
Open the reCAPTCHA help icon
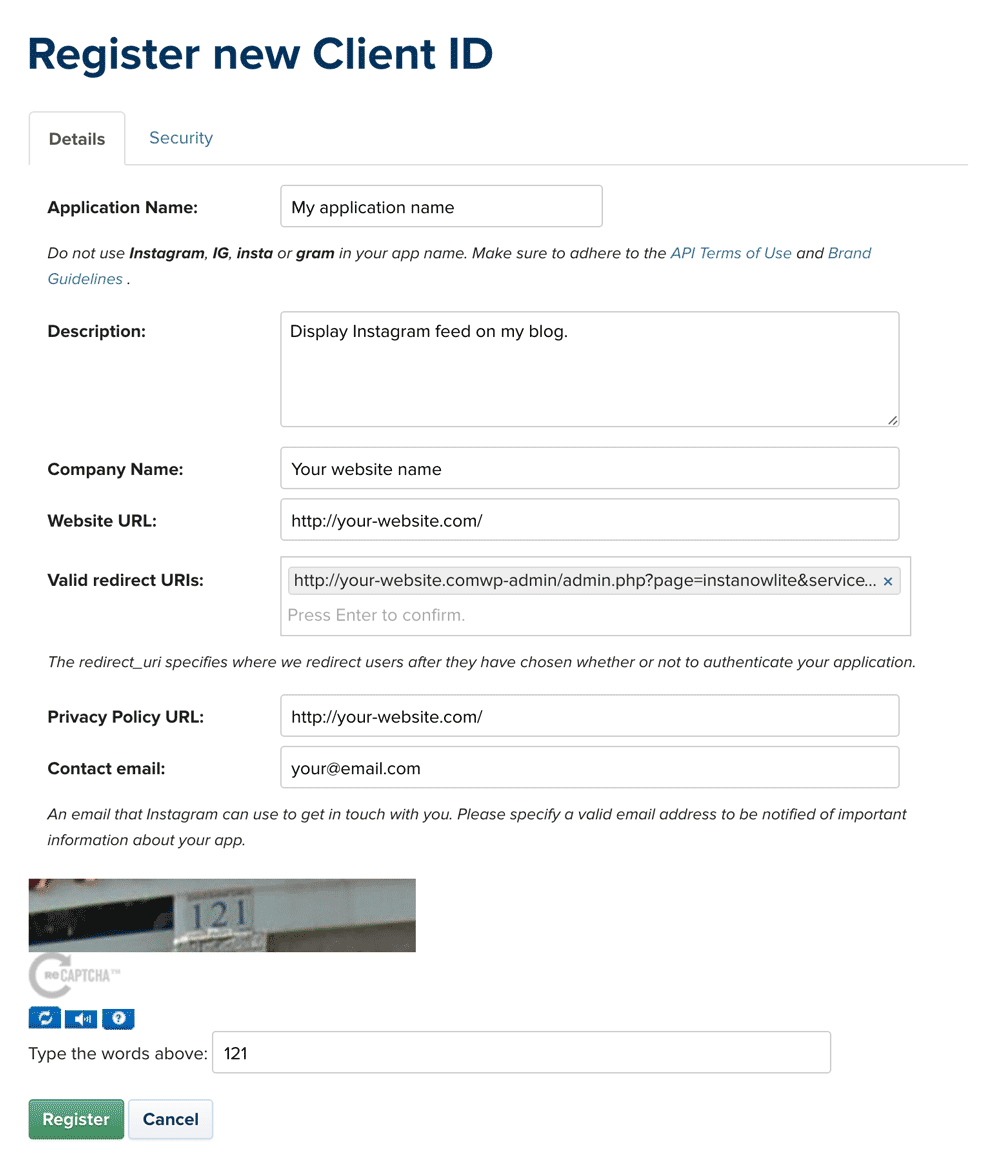click(118, 1018)
